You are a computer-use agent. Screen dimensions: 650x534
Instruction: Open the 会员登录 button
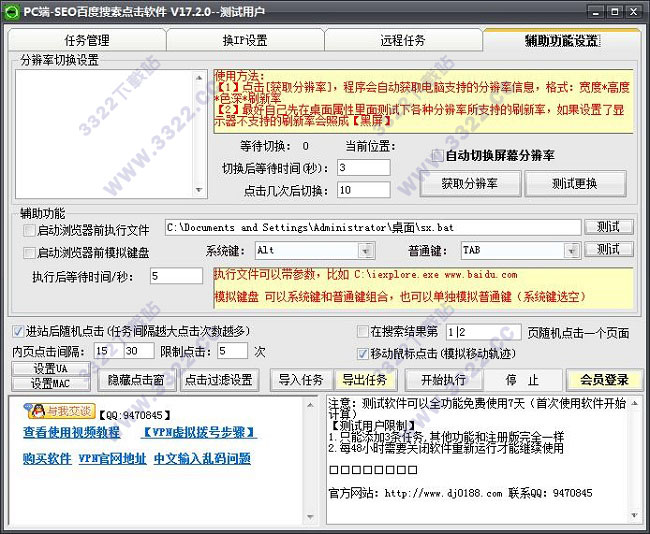coord(604,380)
